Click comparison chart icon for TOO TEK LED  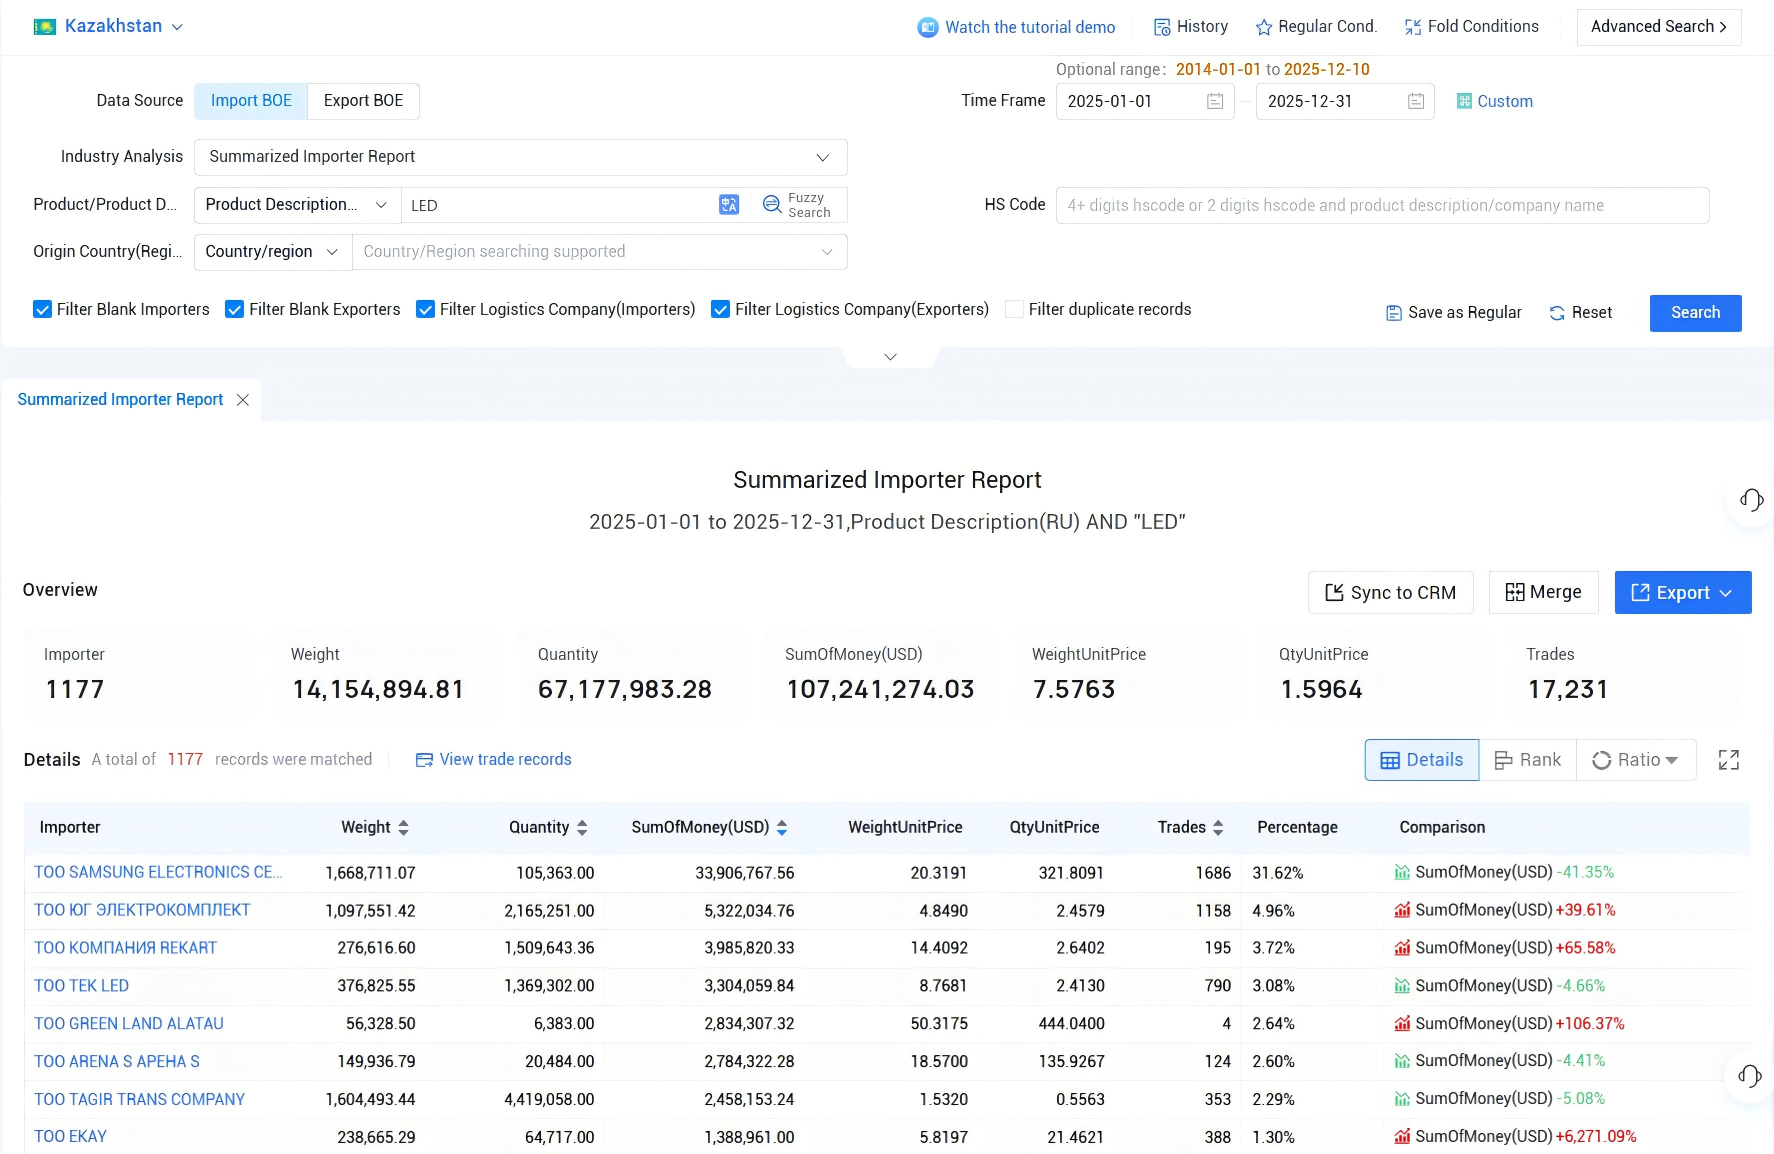point(1403,986)
